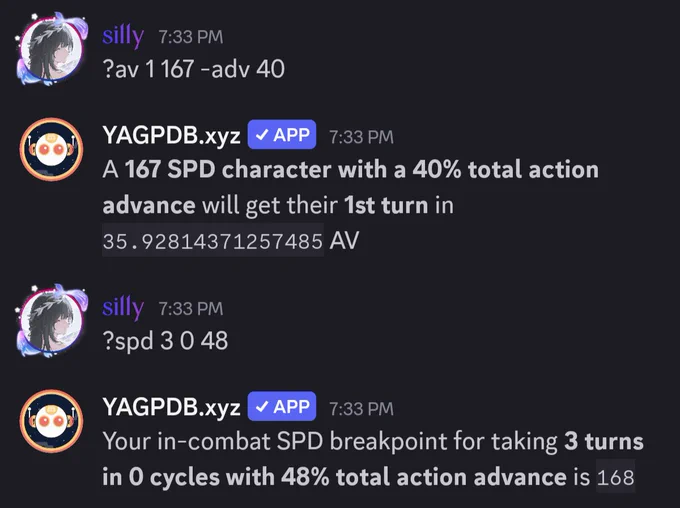Open YAGPDB.xyz bot avatar on first reply
The width and height of the screenshot is (680, 508).
tap(51, 149)
